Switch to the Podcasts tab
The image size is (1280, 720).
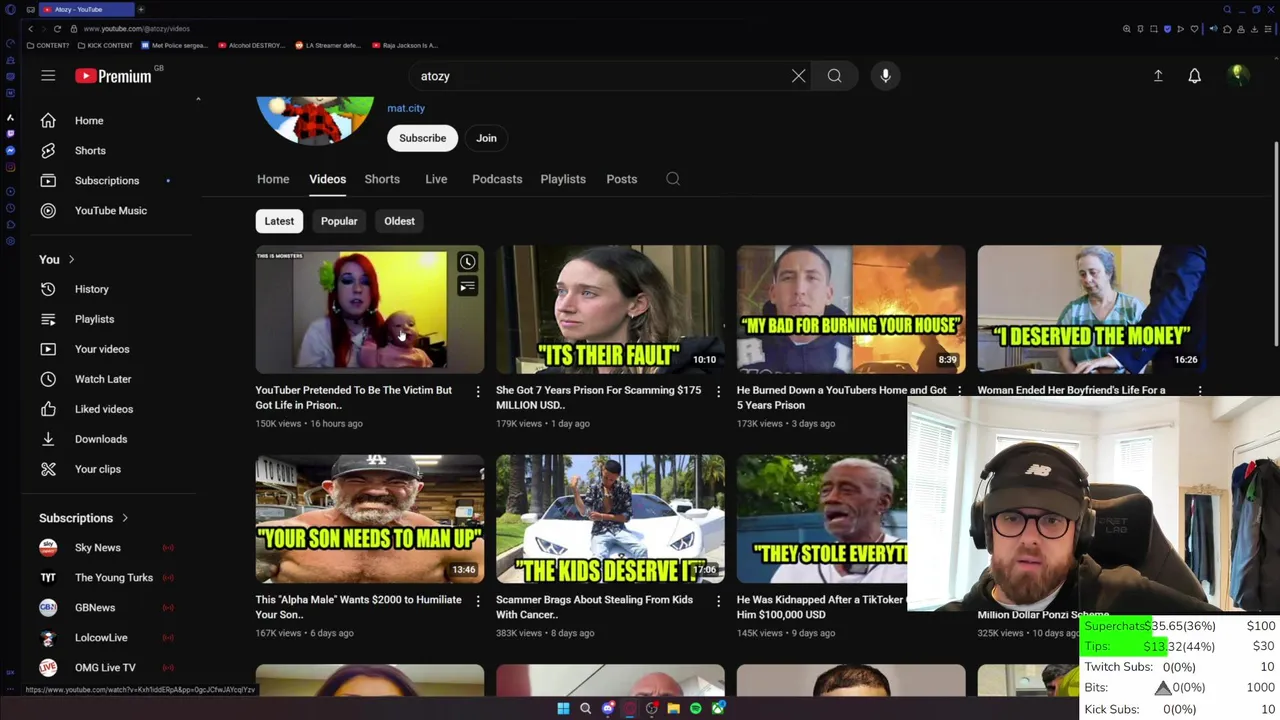click(497, 179)
